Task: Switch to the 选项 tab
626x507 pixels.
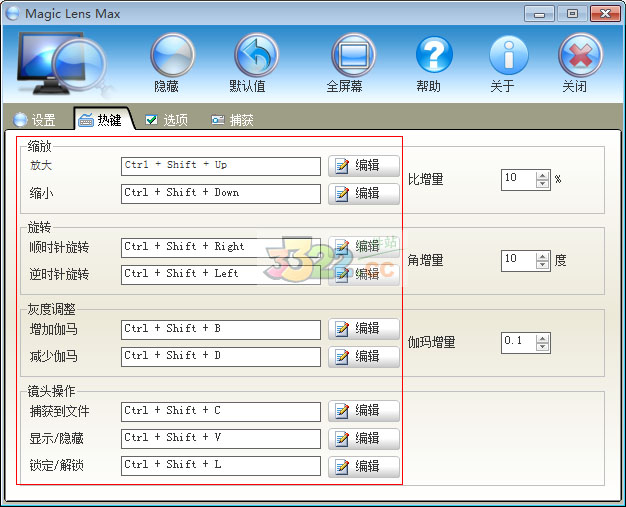Action: click(167, 119)
